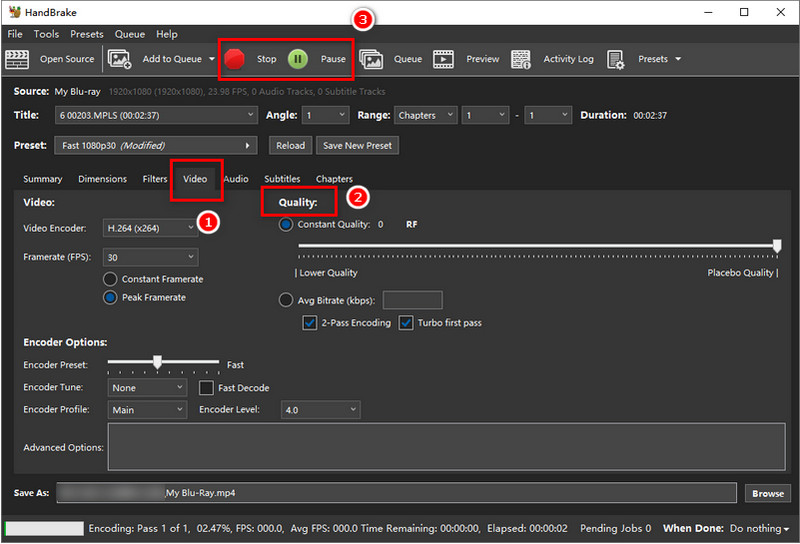Click the Save New Preset button
The width and height of the screenshot is (800, 544).
click(357, 145)
